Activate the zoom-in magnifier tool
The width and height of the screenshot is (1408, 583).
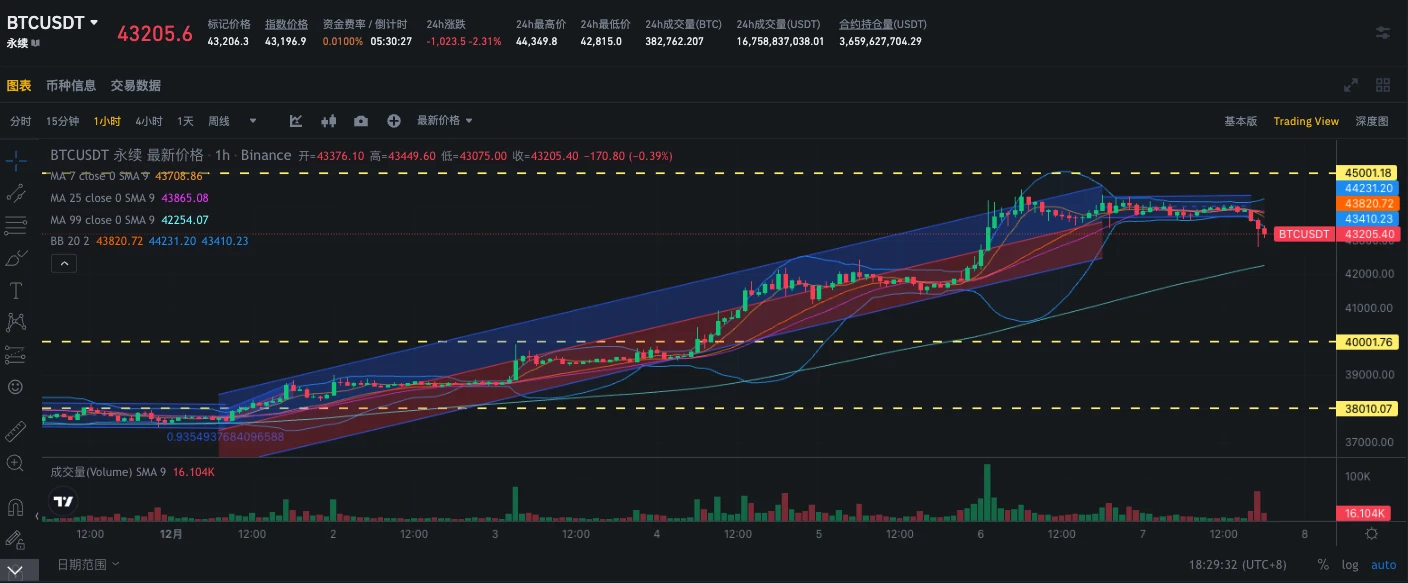[15, 463]
